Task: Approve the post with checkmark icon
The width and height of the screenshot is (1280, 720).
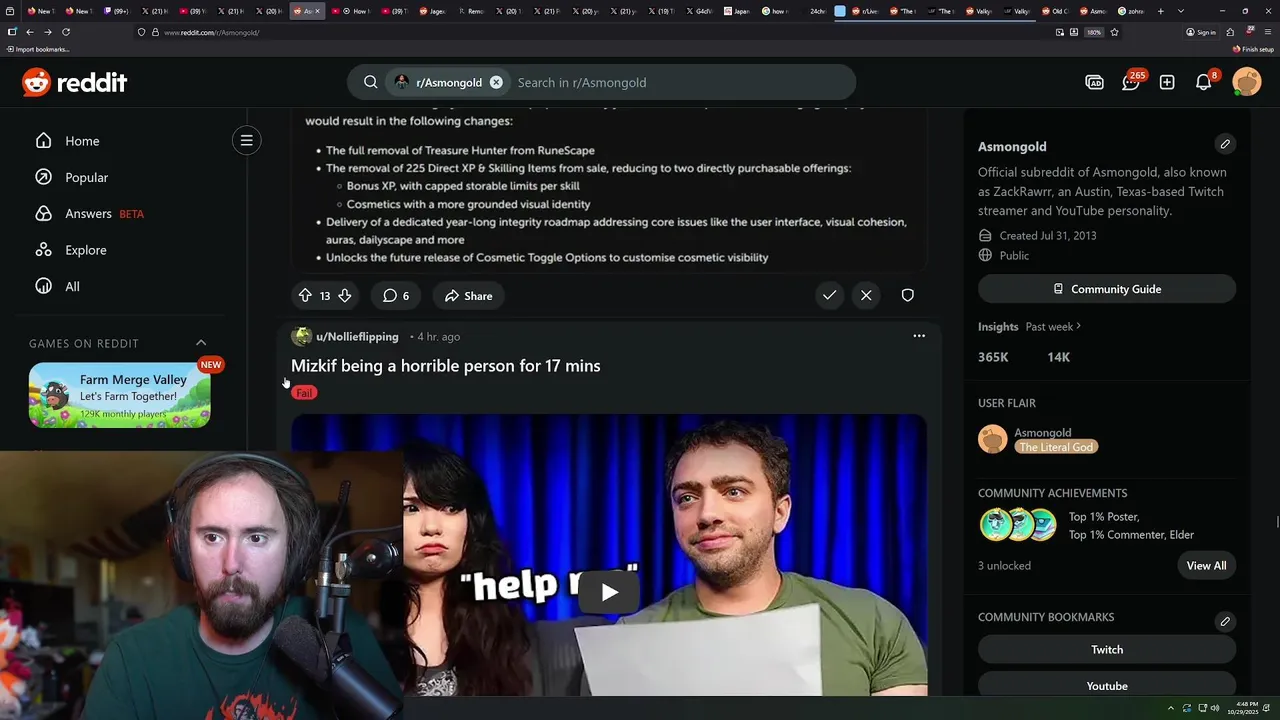Action: tap(829, 295)
